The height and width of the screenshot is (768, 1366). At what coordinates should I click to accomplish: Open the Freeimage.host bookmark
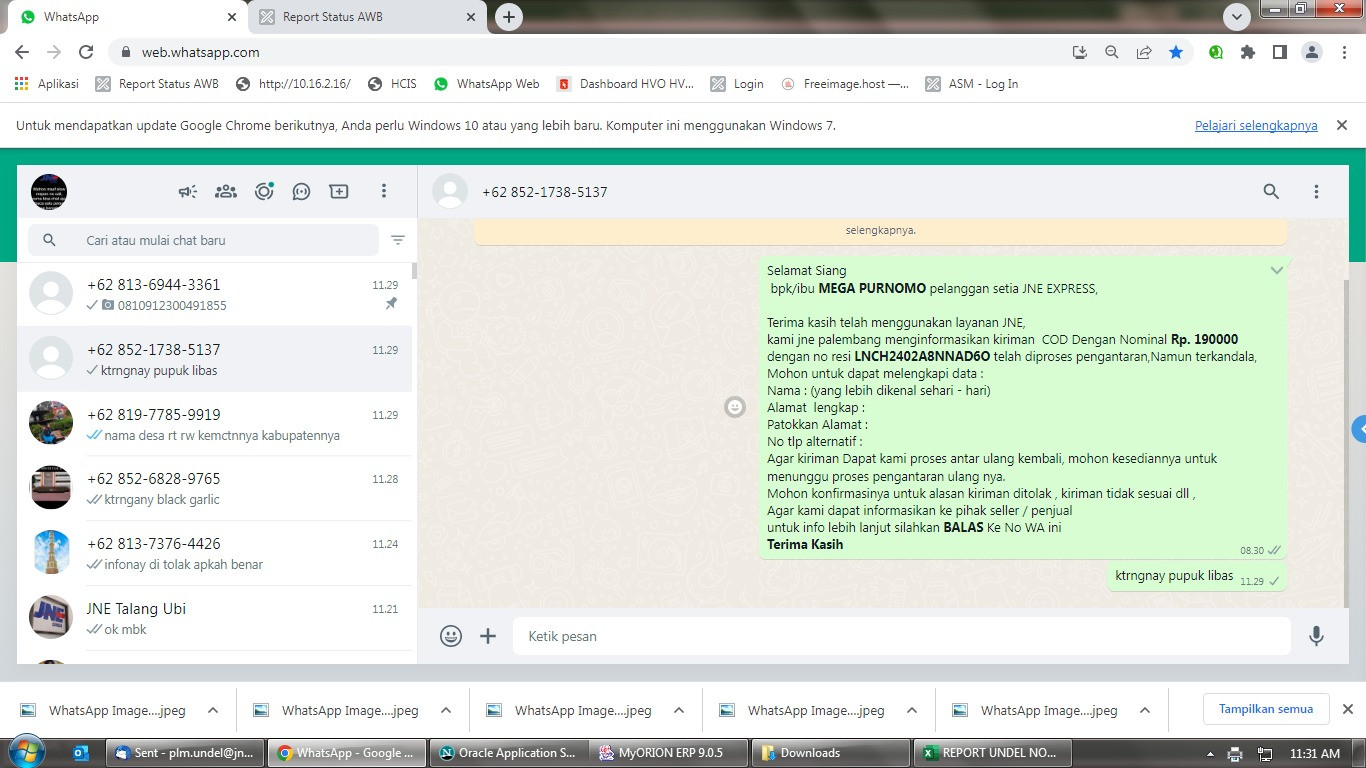click(845, 84)
